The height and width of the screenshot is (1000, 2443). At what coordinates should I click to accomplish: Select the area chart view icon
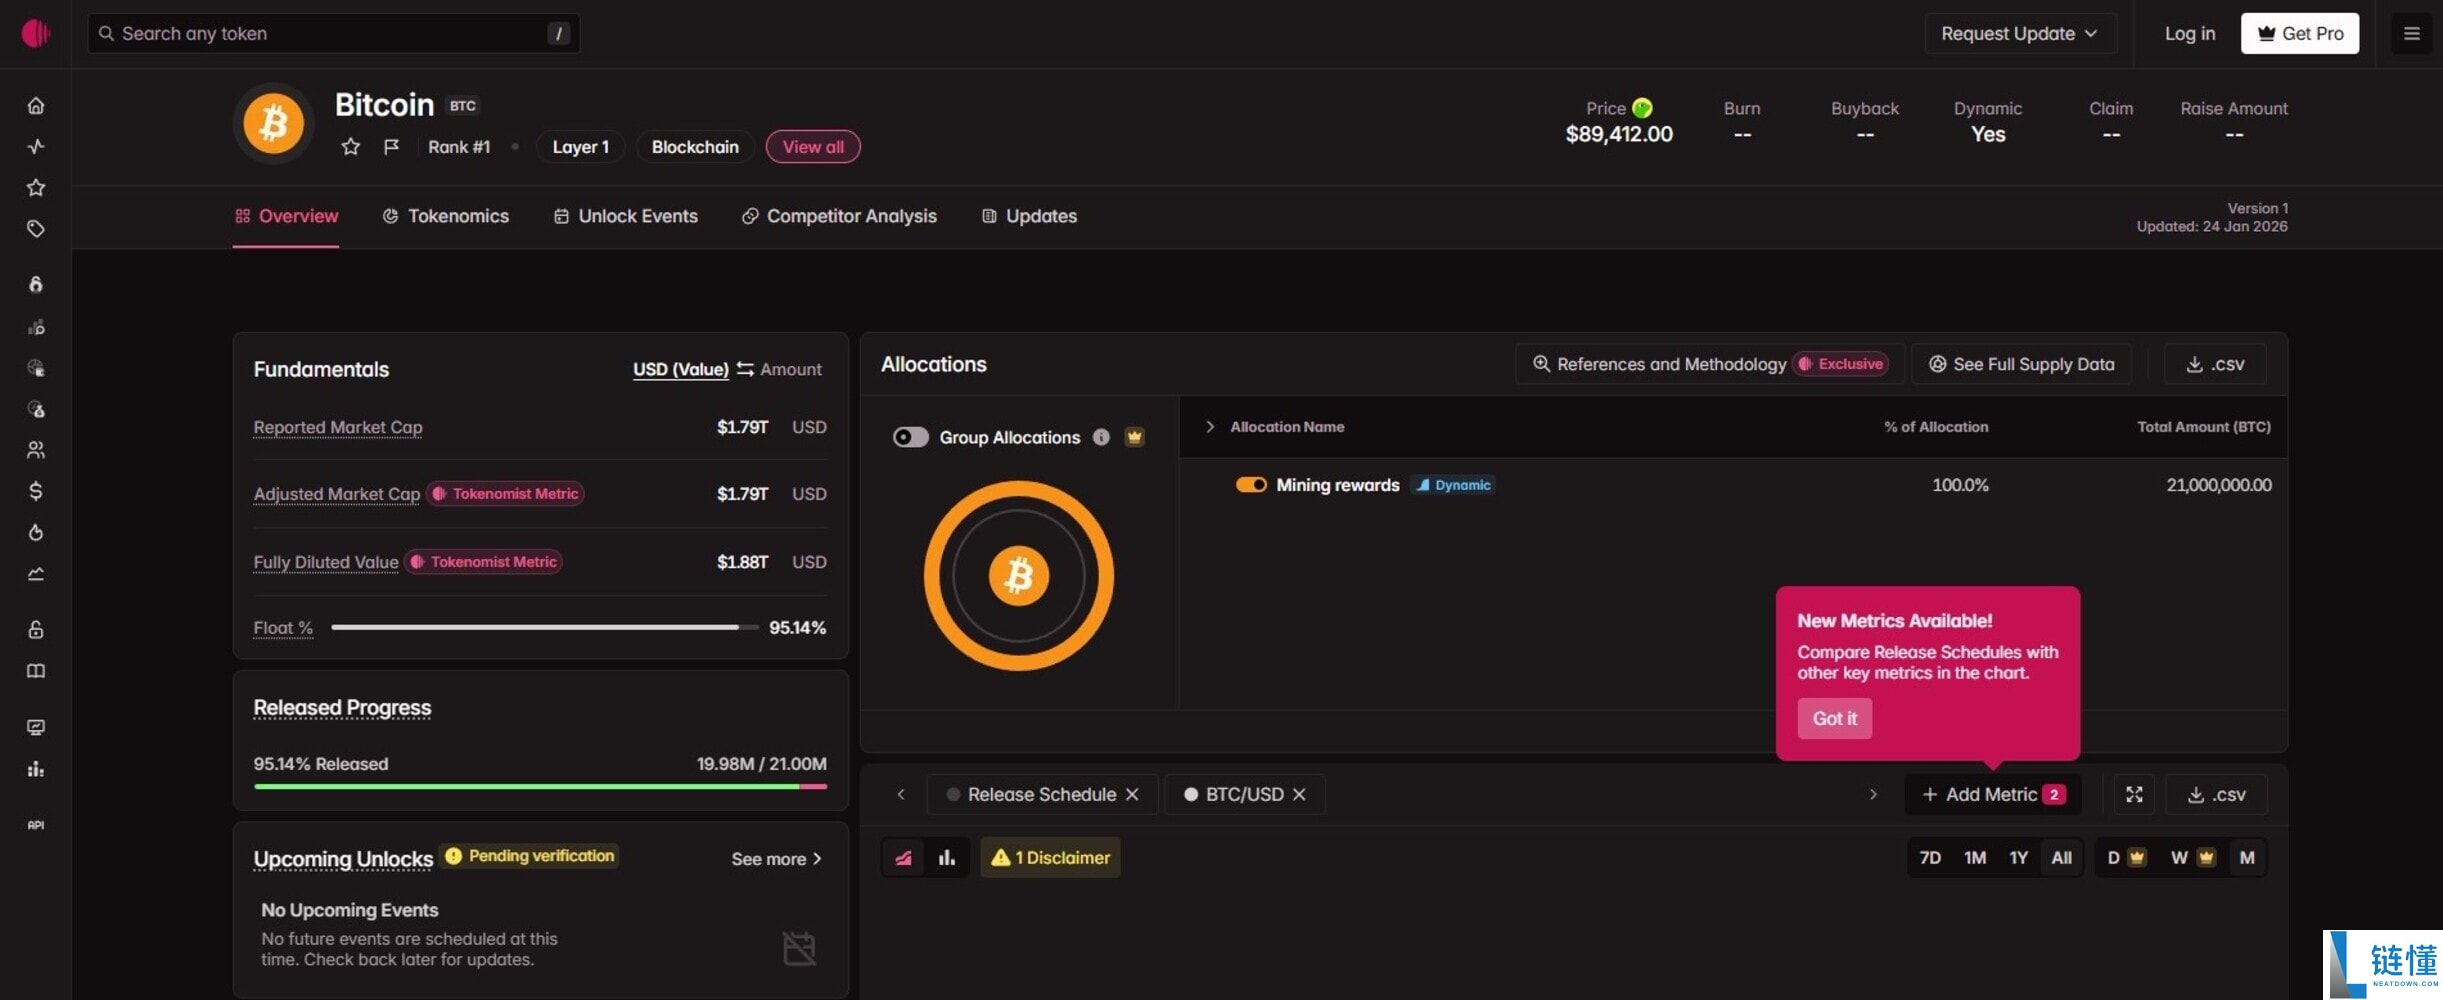[903, 858]
